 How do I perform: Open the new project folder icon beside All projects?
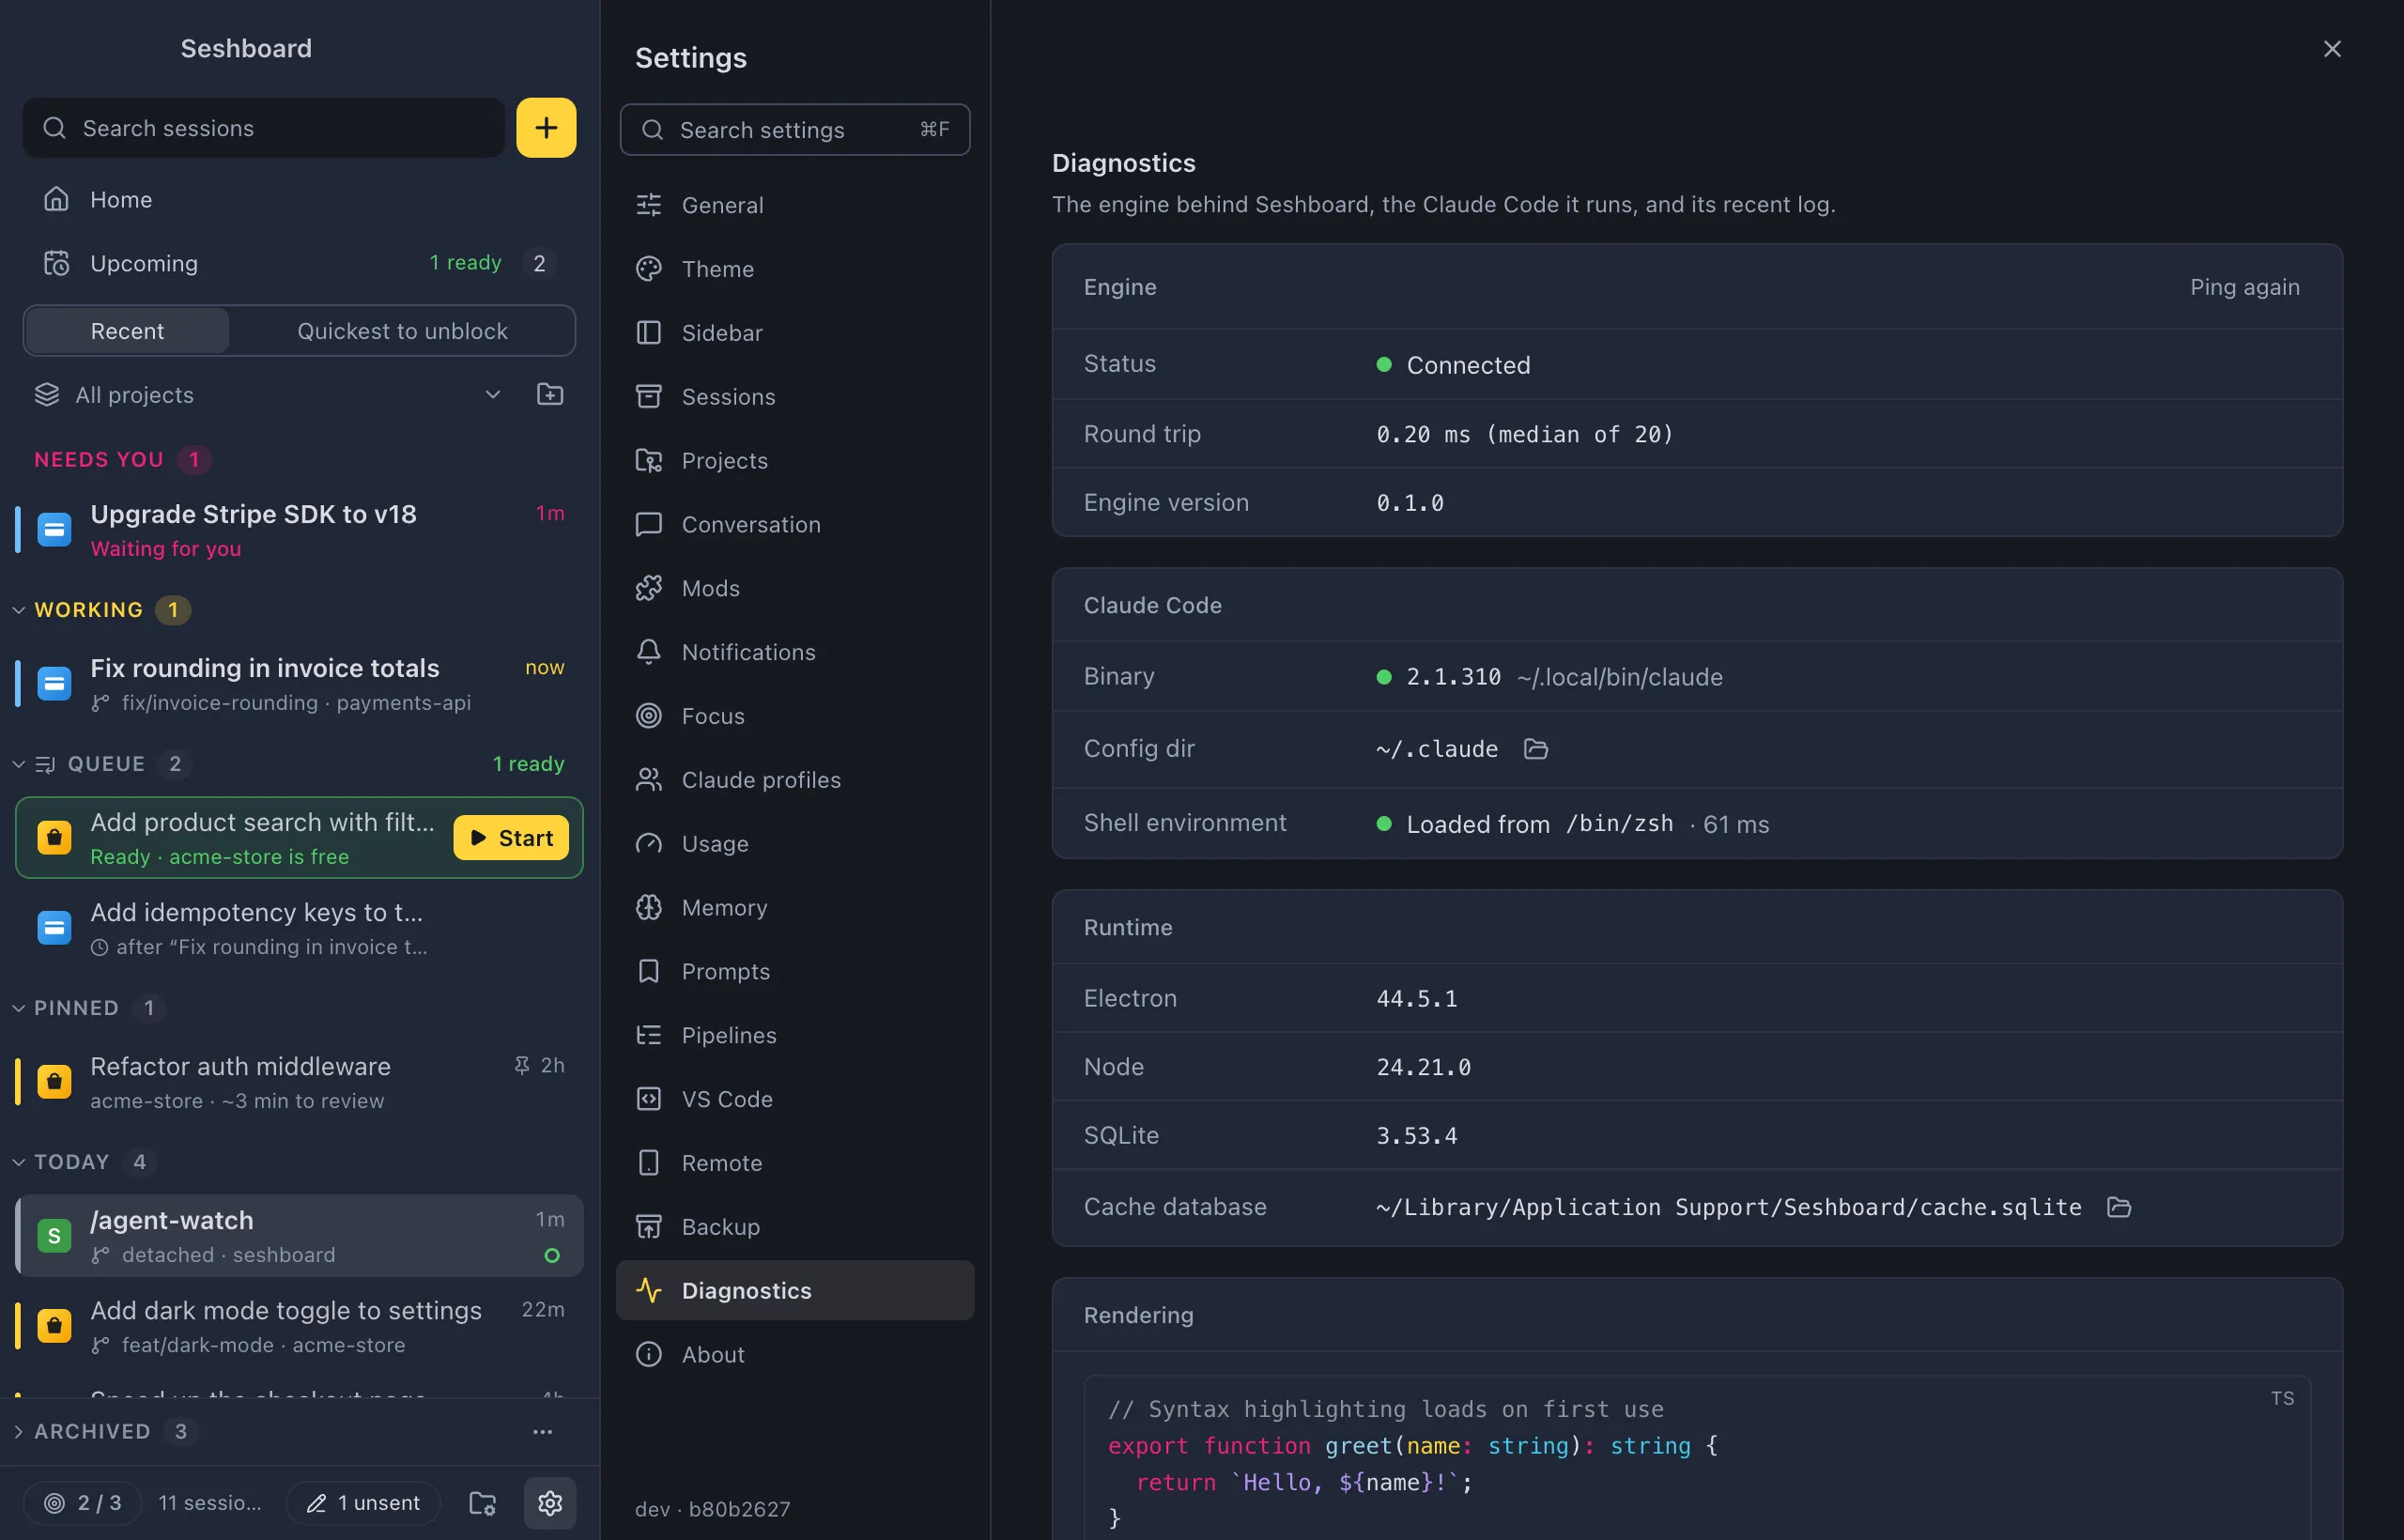(x=550, y=394)
